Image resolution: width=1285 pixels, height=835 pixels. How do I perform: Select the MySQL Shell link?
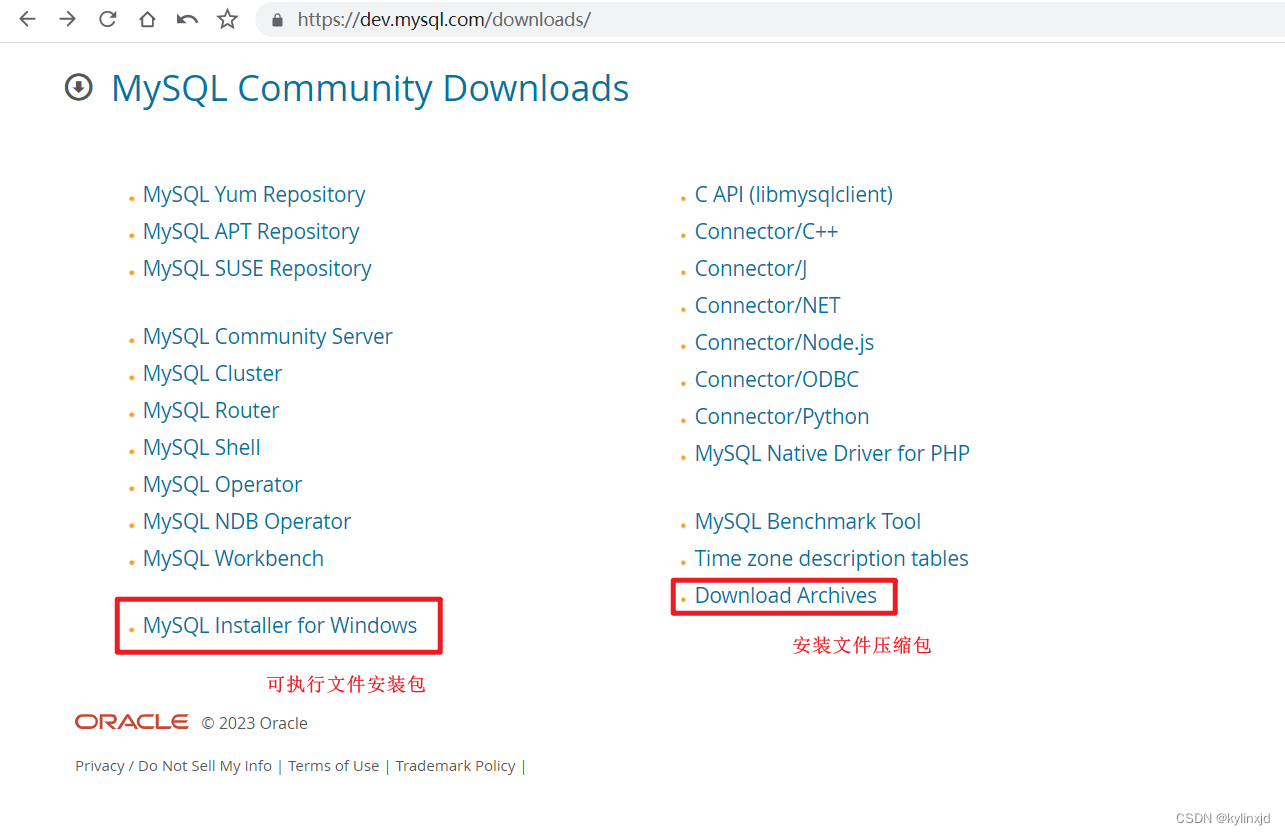pyautogui.click(x=202, y=447)
